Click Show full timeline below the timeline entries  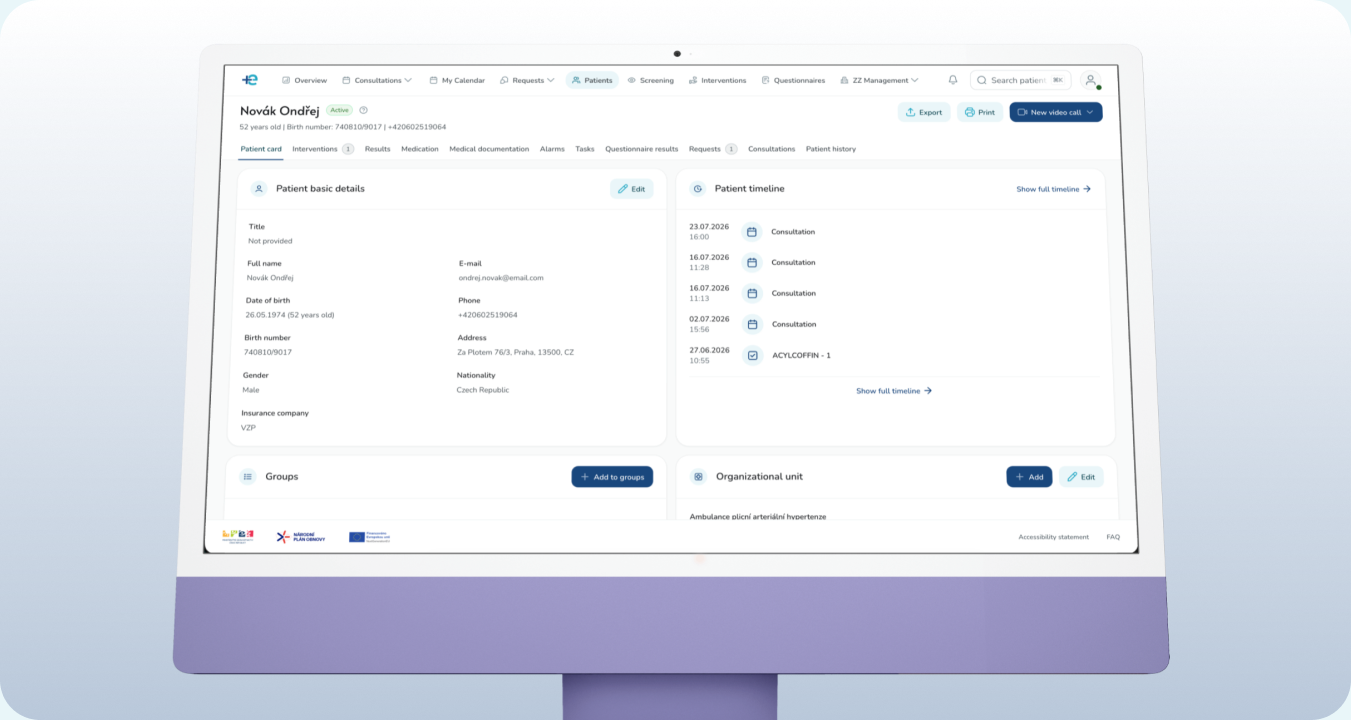pos(894,391)
